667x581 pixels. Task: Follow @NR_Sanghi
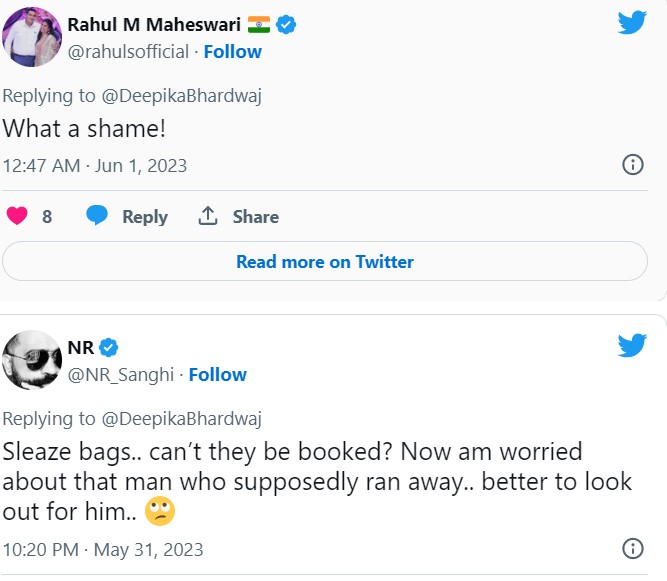(x=217, y=375)
